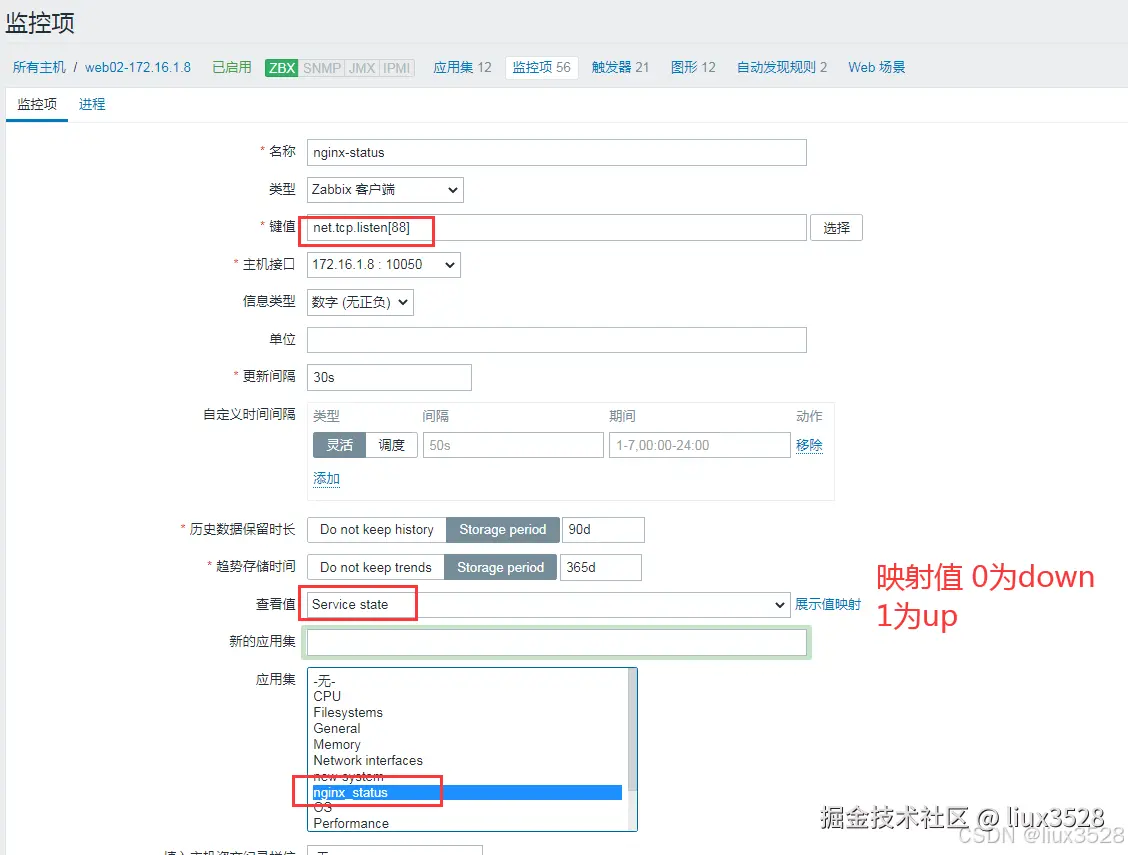Click the 添加 link to add interval
The width and height of the screenshot is (1128, 855).
pos(327,478)
